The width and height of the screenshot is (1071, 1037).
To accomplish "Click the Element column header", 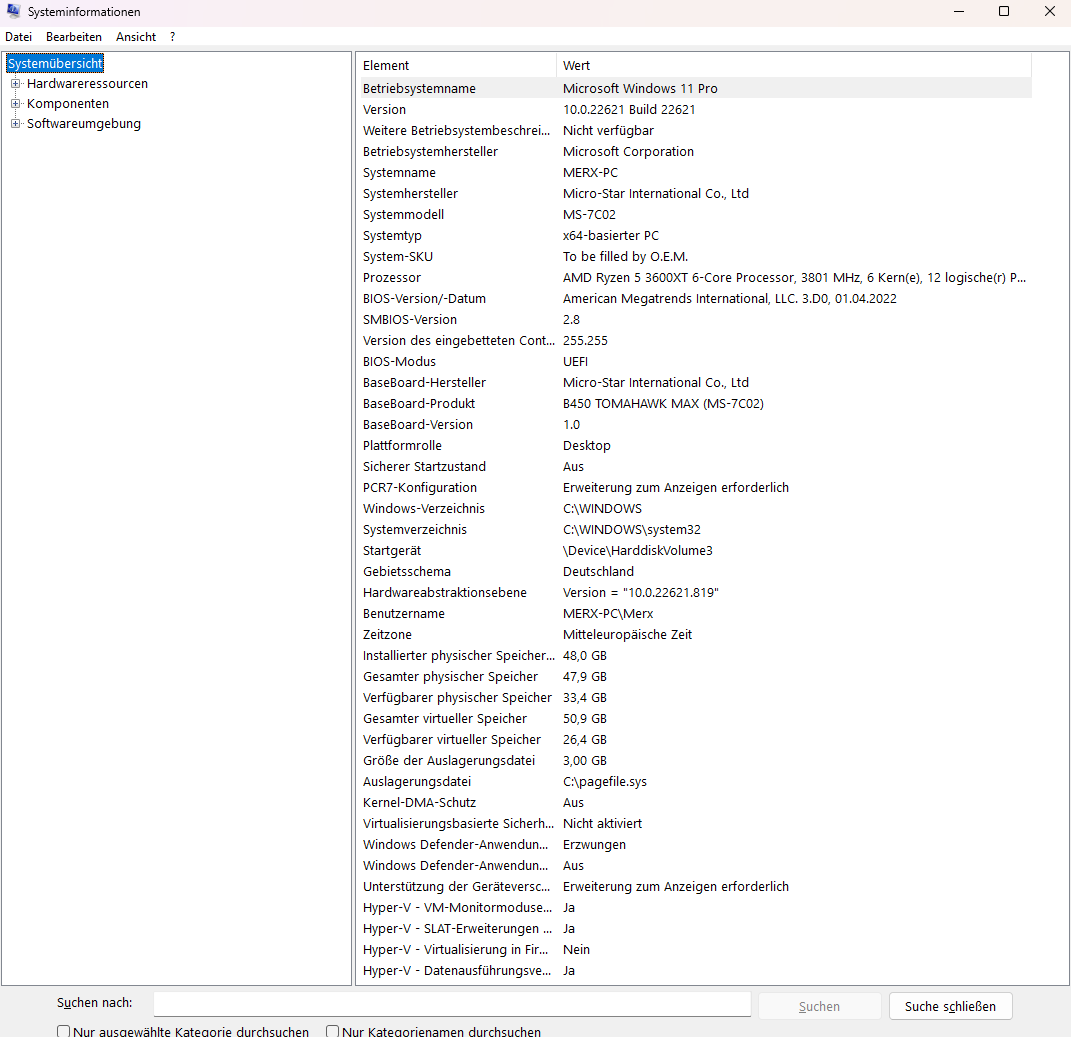I will (x=458, y=66).
